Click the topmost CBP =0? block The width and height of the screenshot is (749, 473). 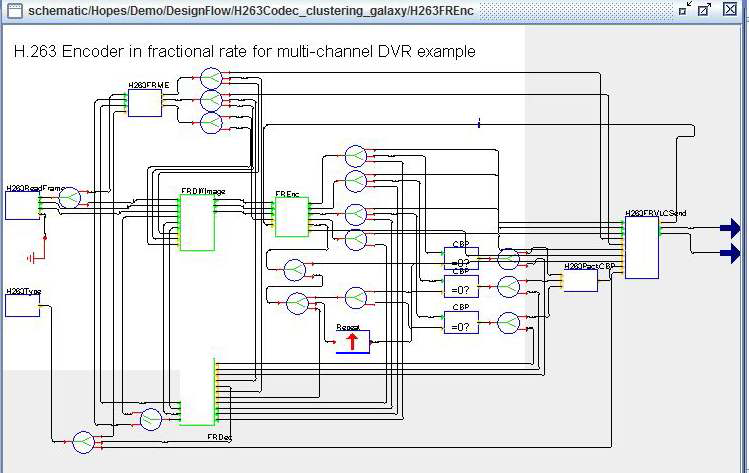tap(461, 259)
